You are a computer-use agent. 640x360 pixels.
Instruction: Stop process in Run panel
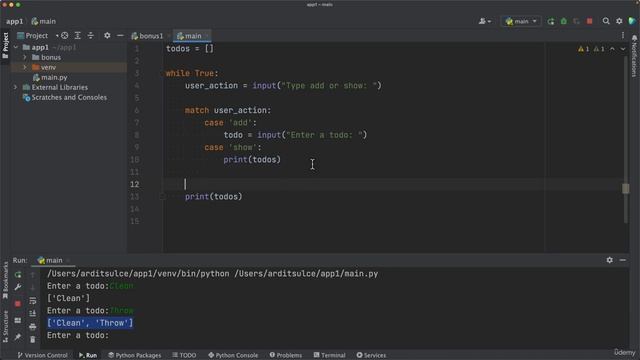point(18,304)
